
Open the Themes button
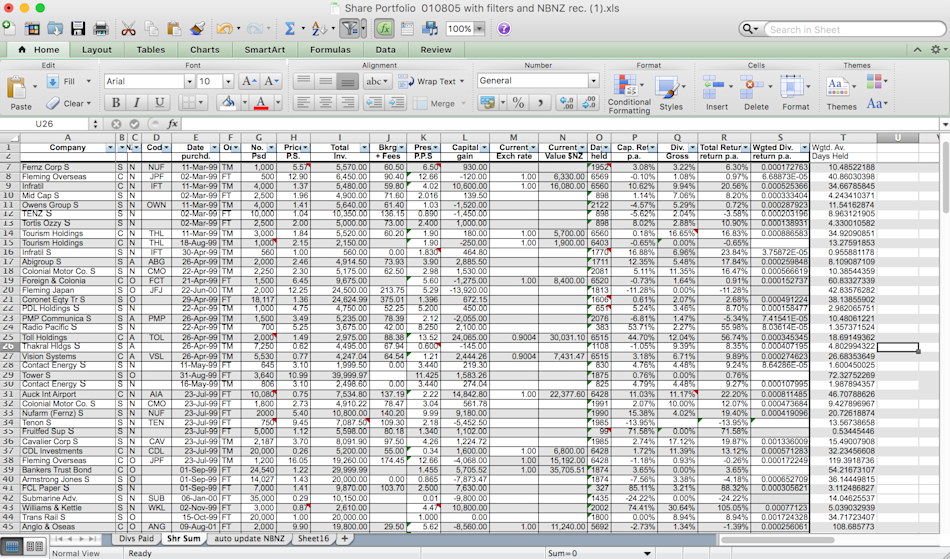841,94
